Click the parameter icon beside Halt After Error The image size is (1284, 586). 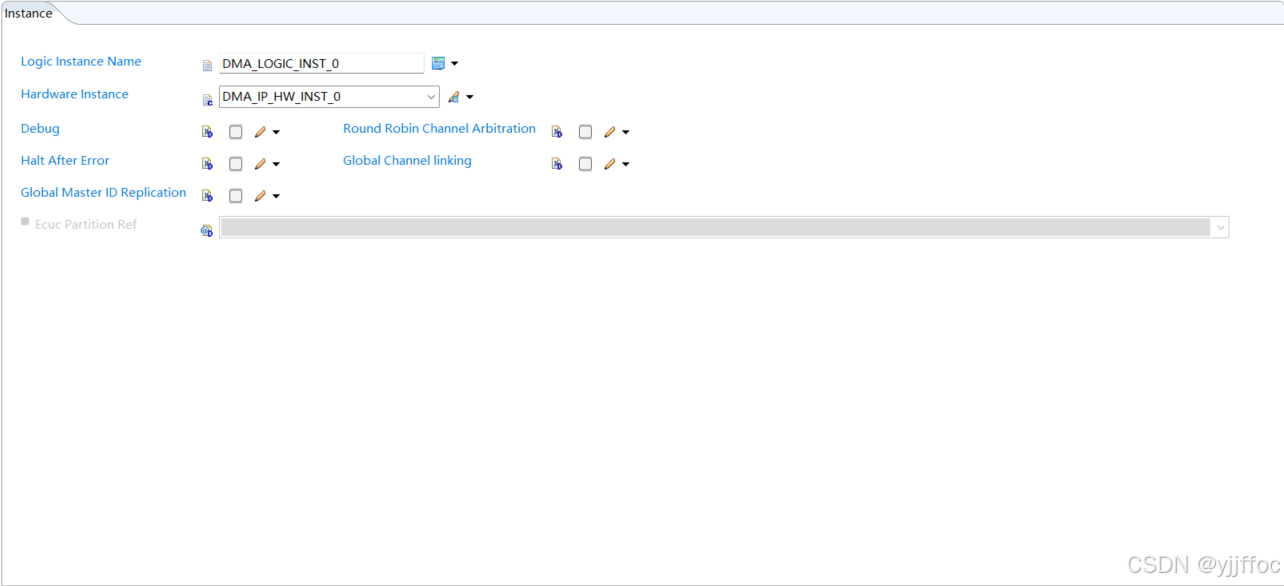point(208,163)
